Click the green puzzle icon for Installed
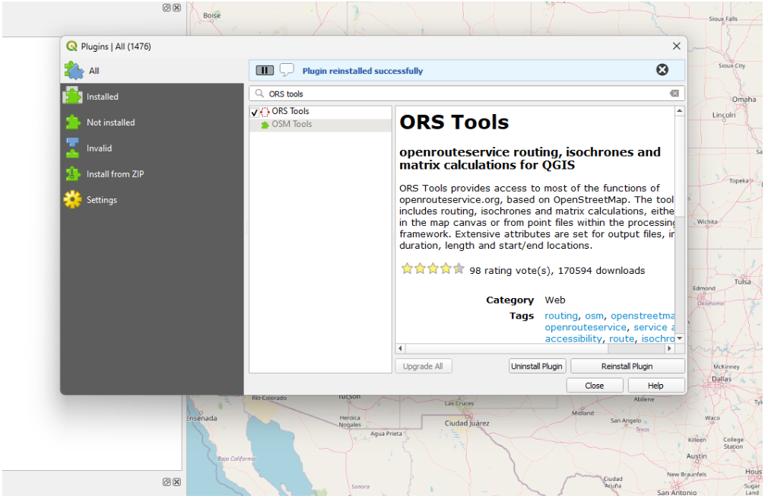Viewport: 768px width, 499px height. point(73,96)
